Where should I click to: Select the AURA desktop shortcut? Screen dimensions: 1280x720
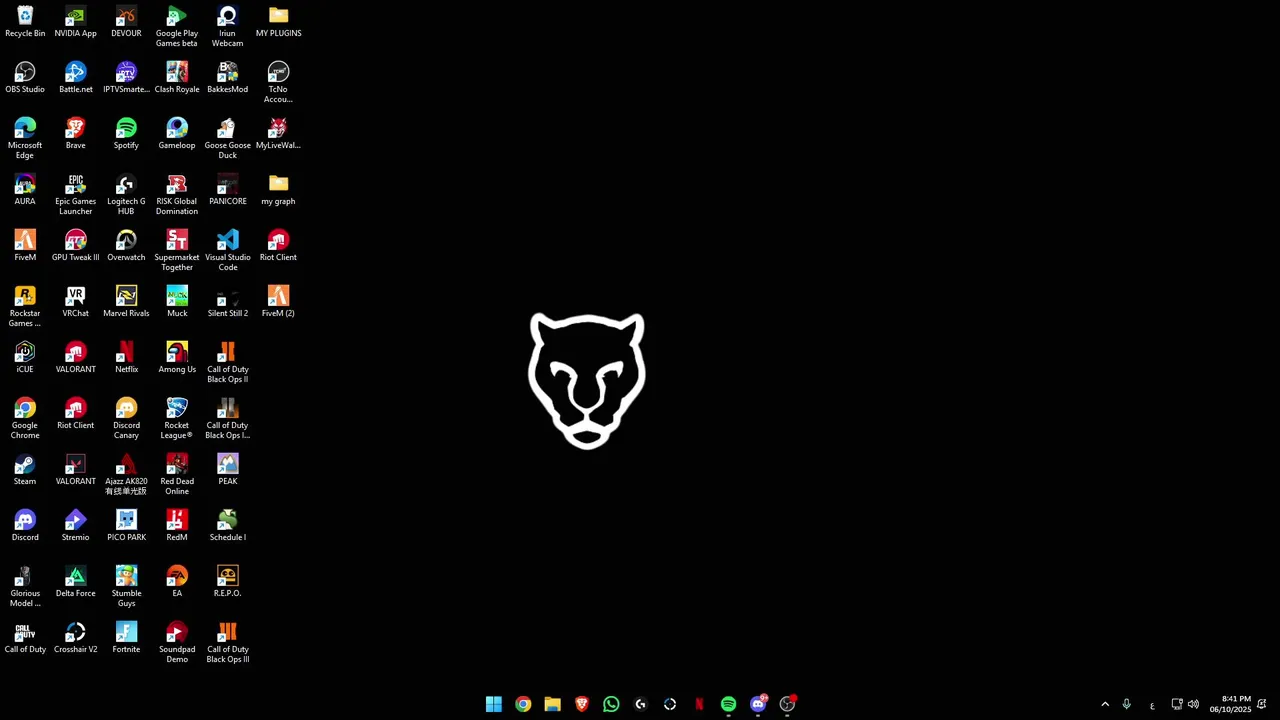(25, 190)
